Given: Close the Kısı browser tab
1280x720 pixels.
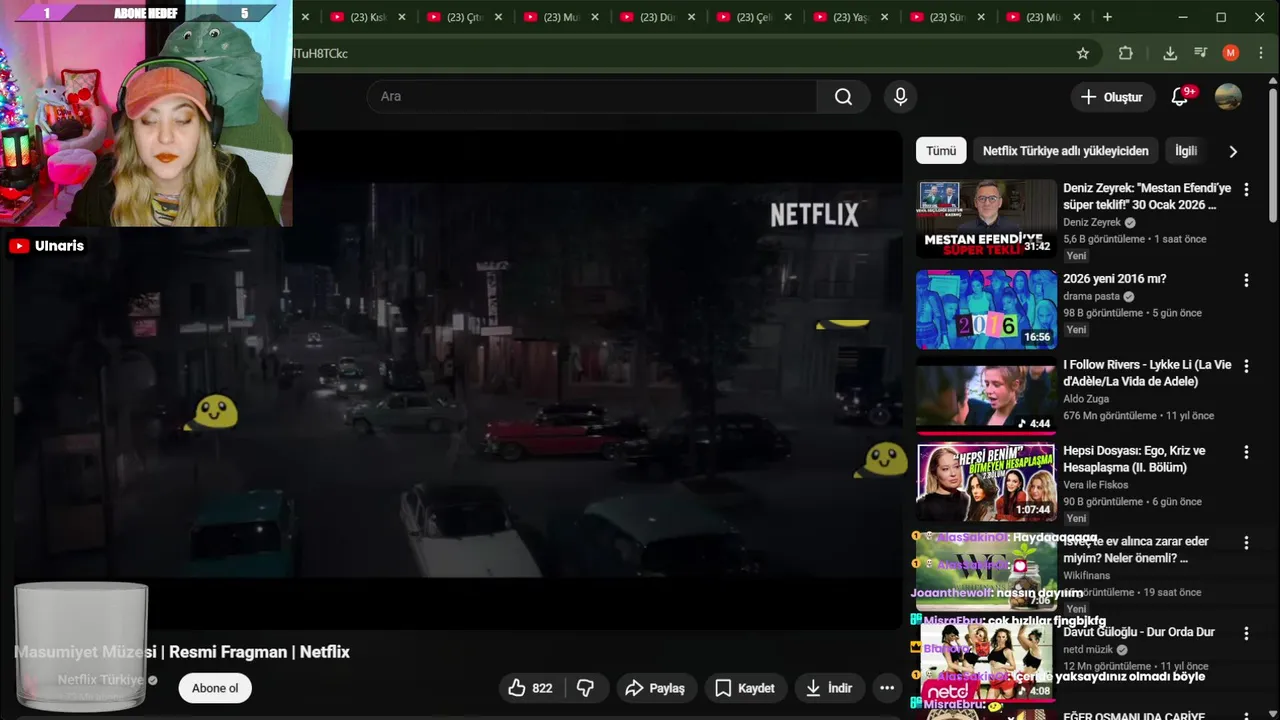Looking at the screenshot, I should [x=402, y=17].
